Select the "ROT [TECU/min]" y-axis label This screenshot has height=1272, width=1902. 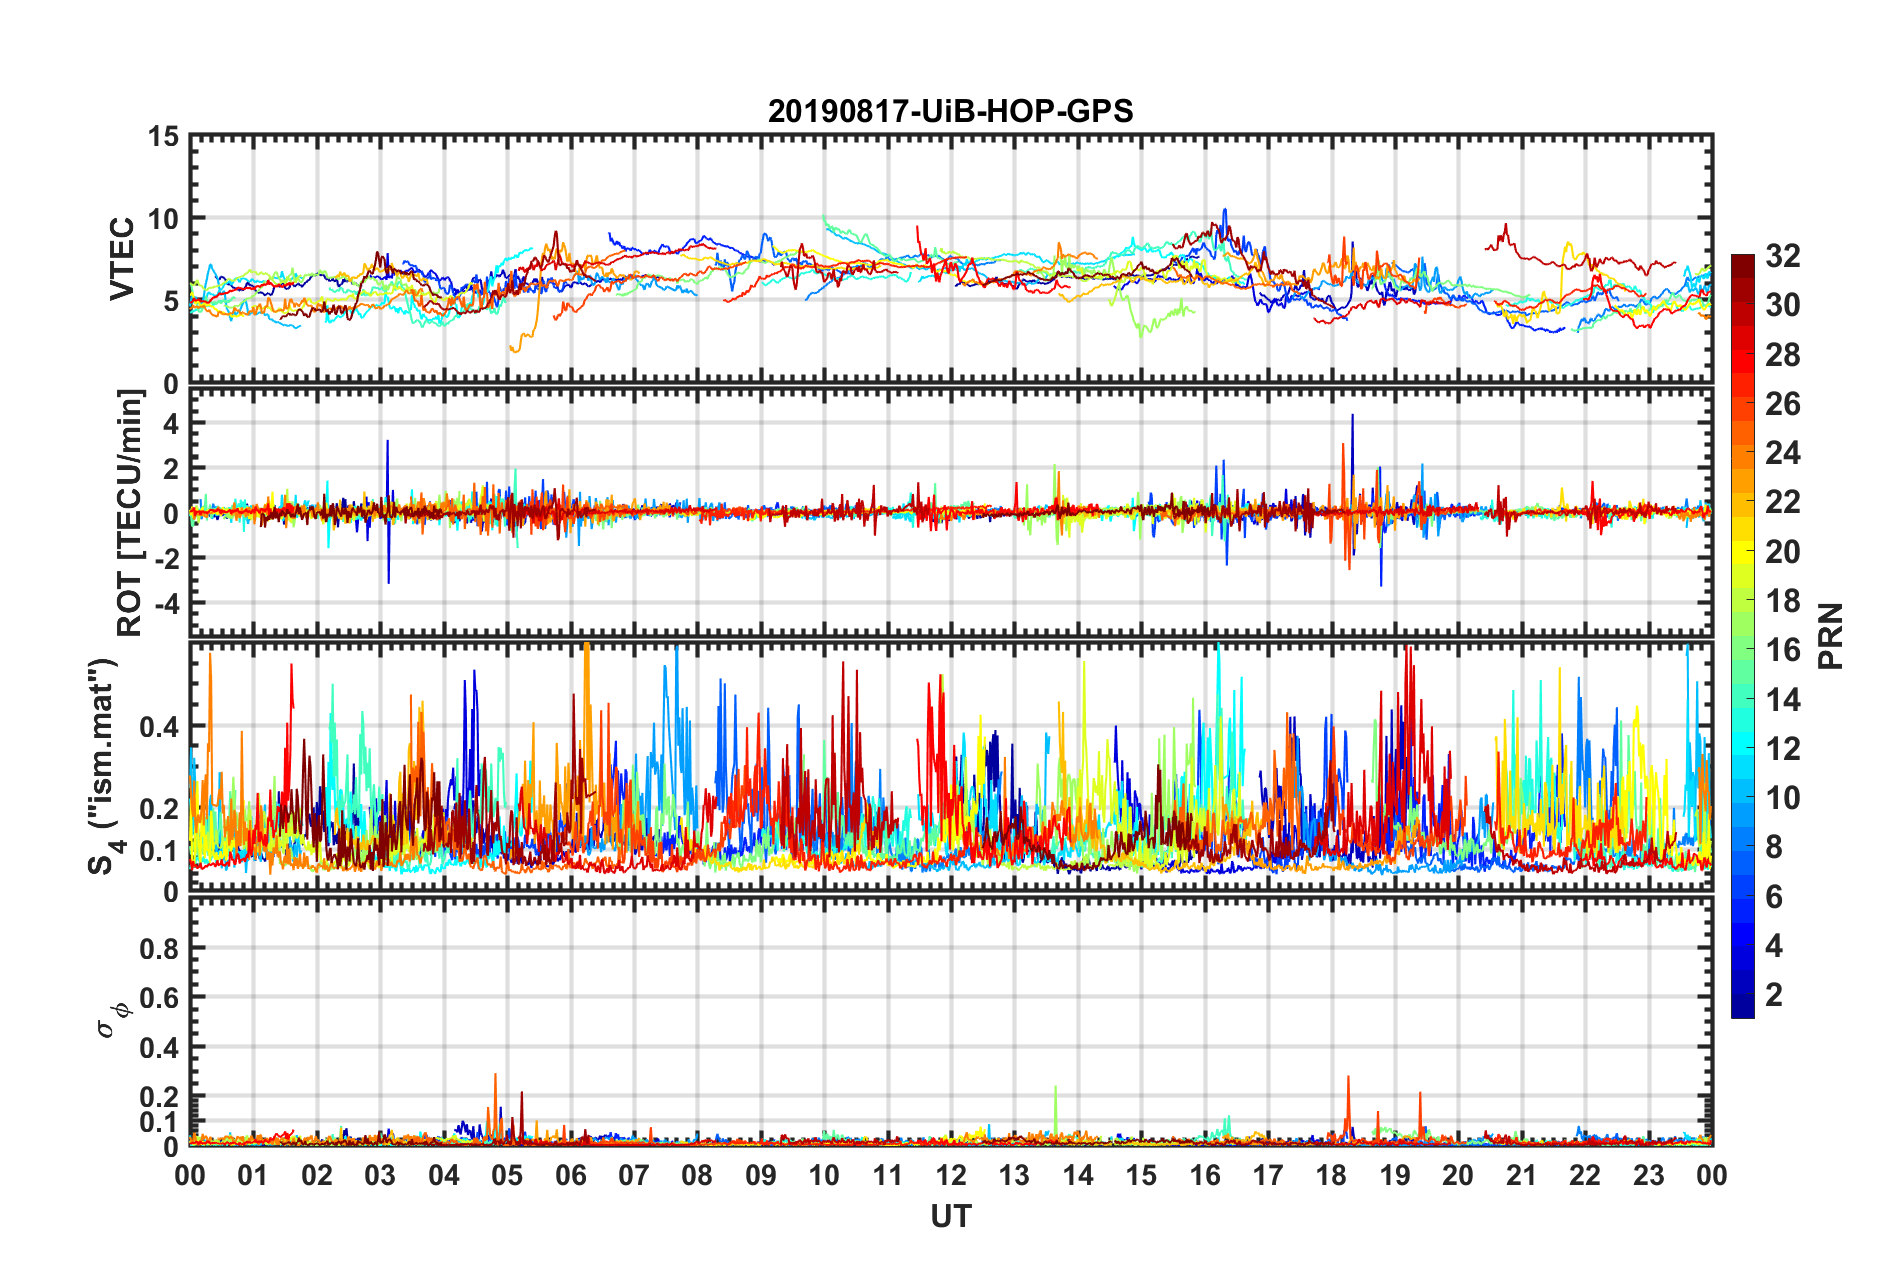(x=130, y=512)
